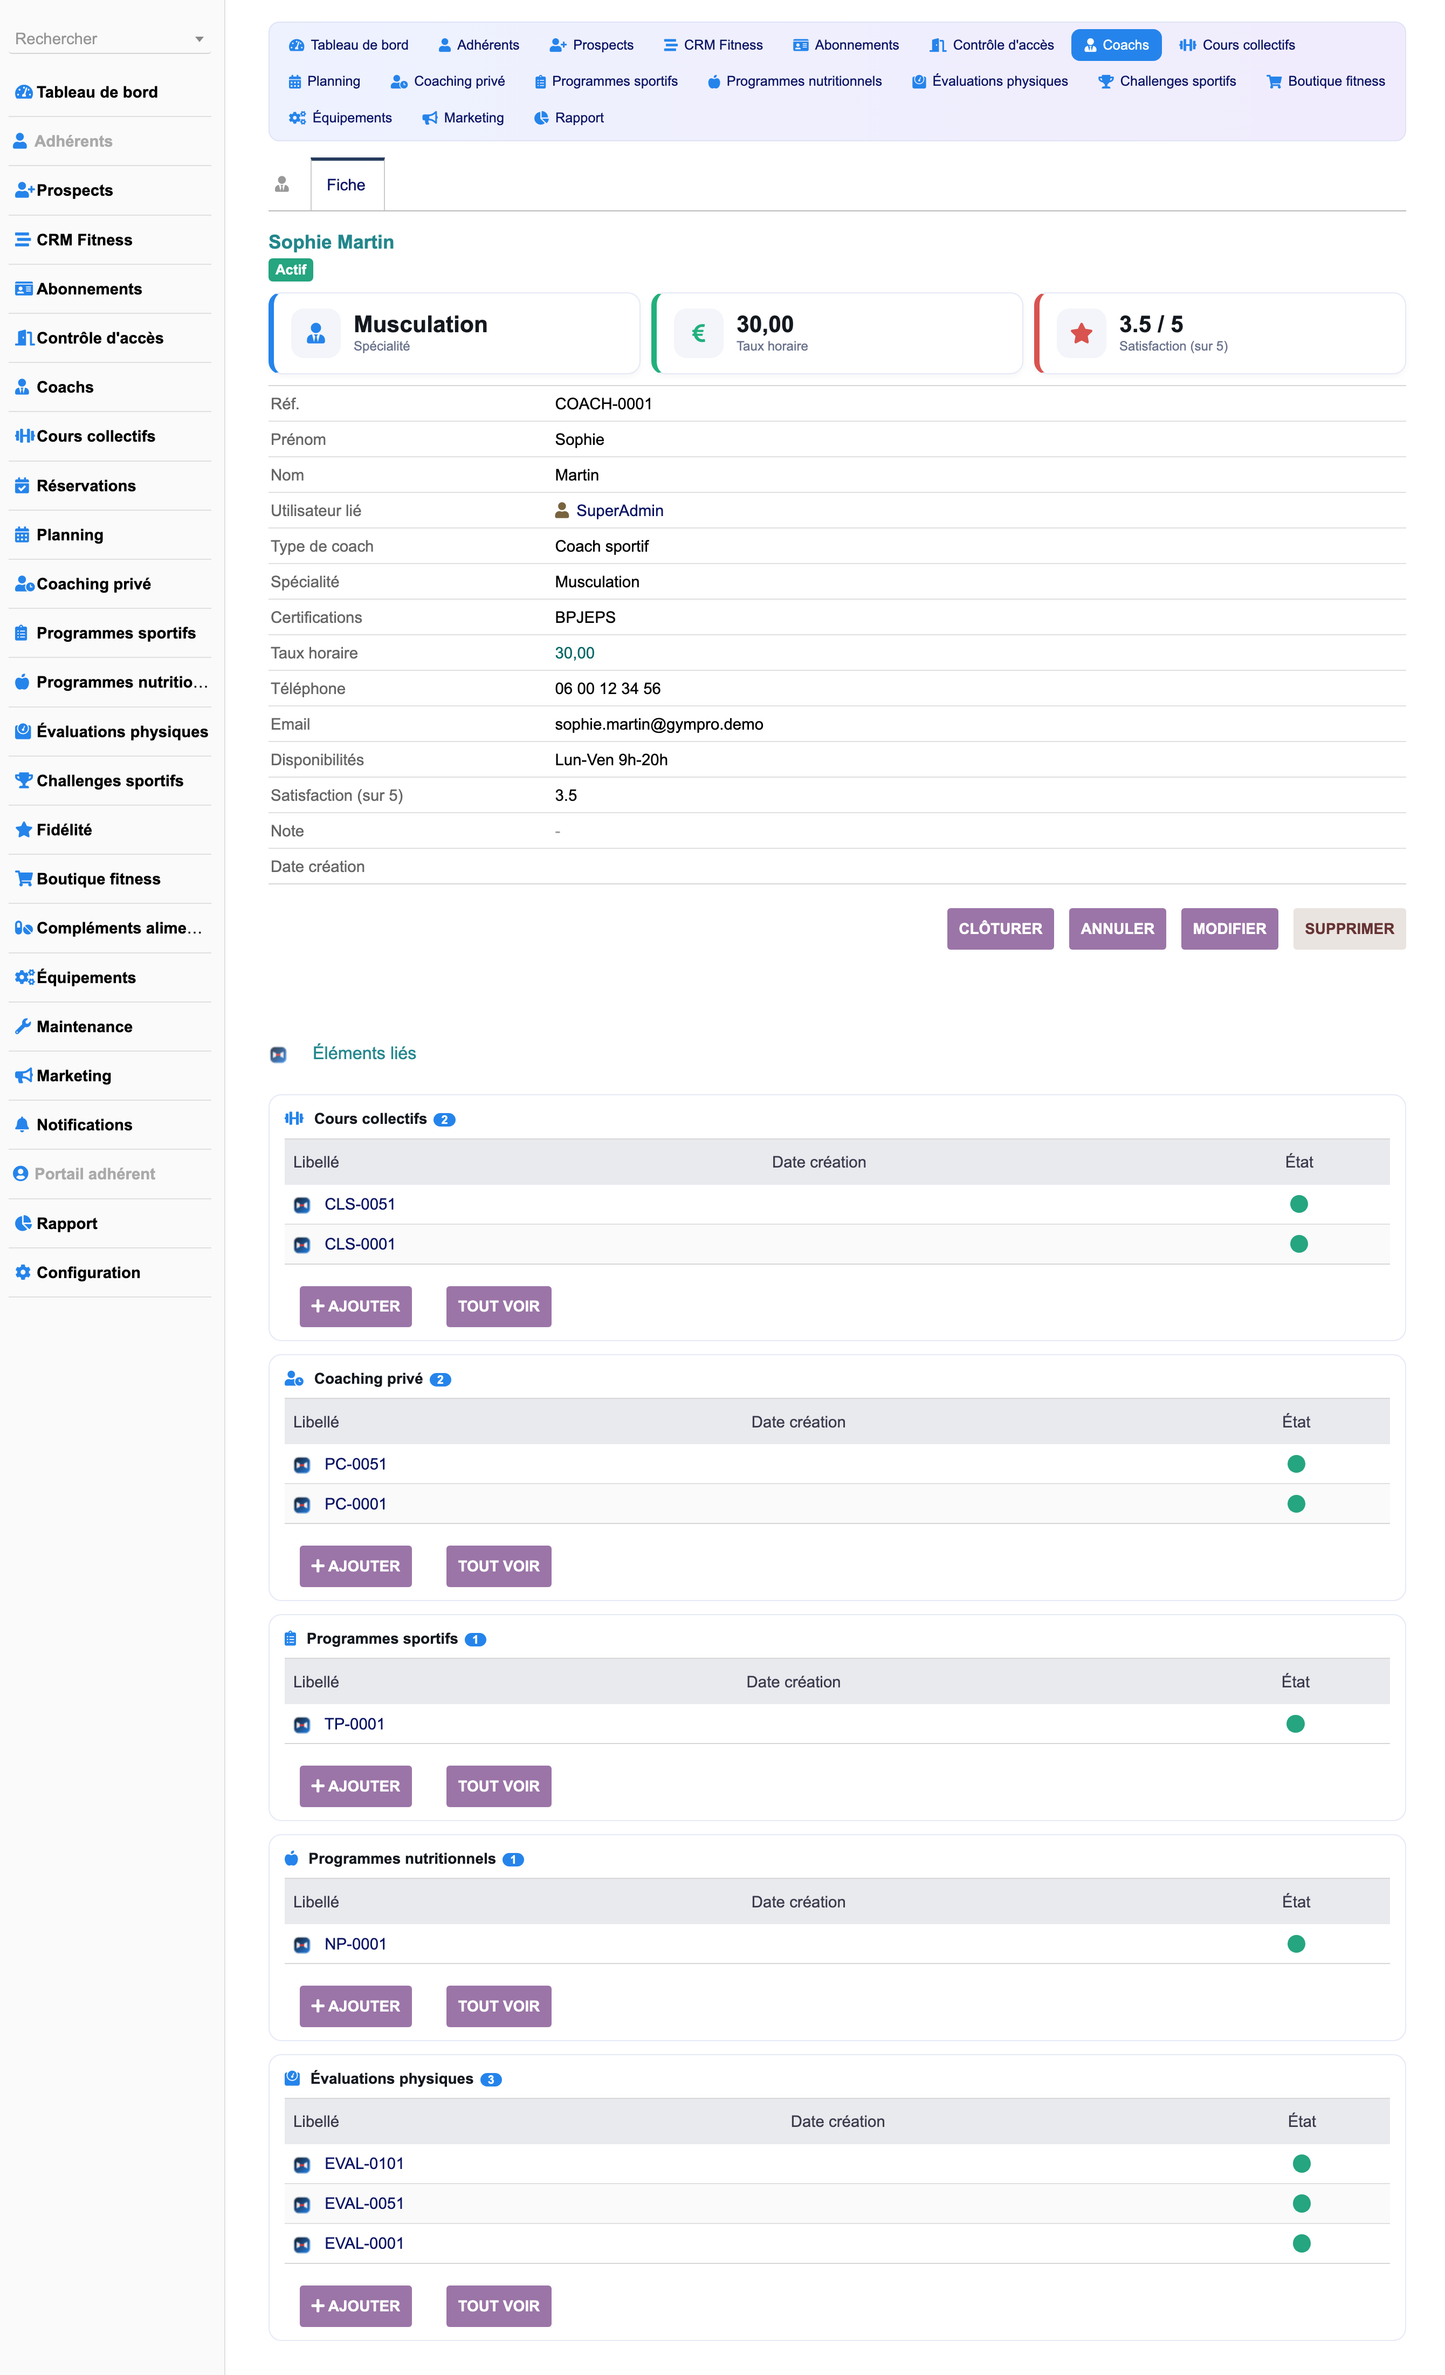Open the PC-0051 coaching link
The width and height of the screenshot is (1445, 2375).
[x=355, y=1464]
